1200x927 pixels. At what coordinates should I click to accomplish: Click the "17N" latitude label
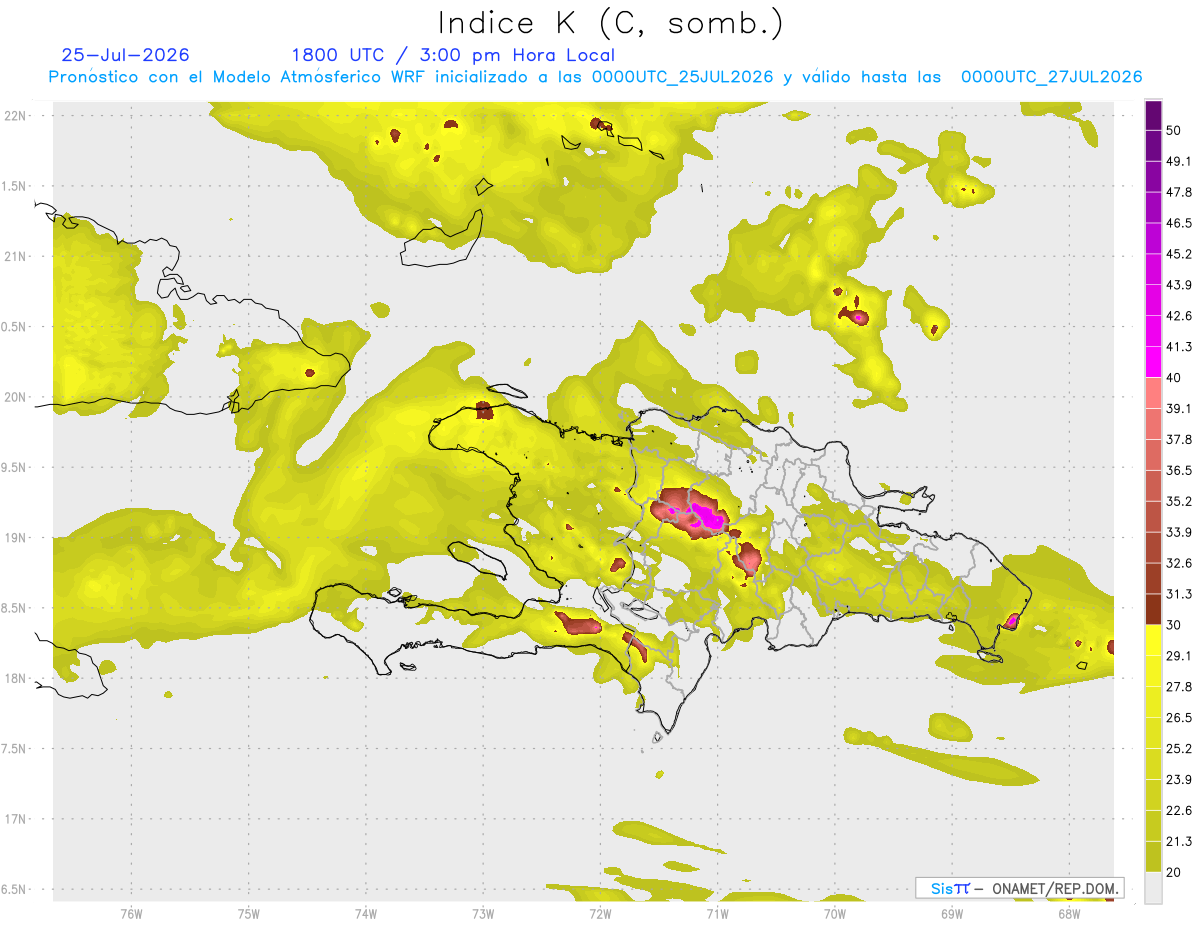17,820
